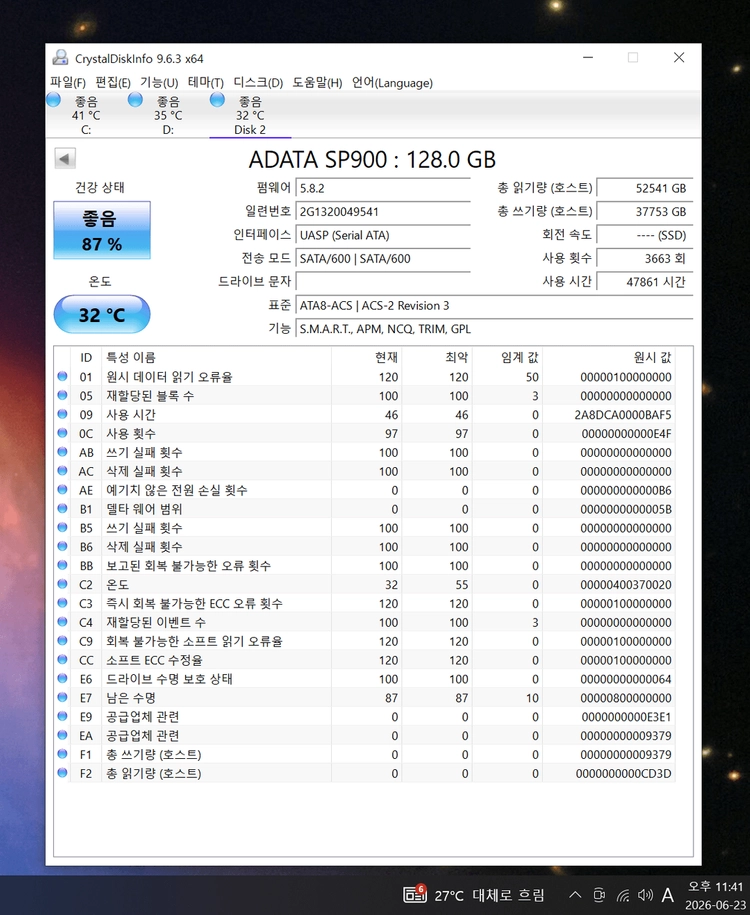Click the meet now camera tray icon
The height and width of the screenshot is (915, 750).
(x=599, y=895)
